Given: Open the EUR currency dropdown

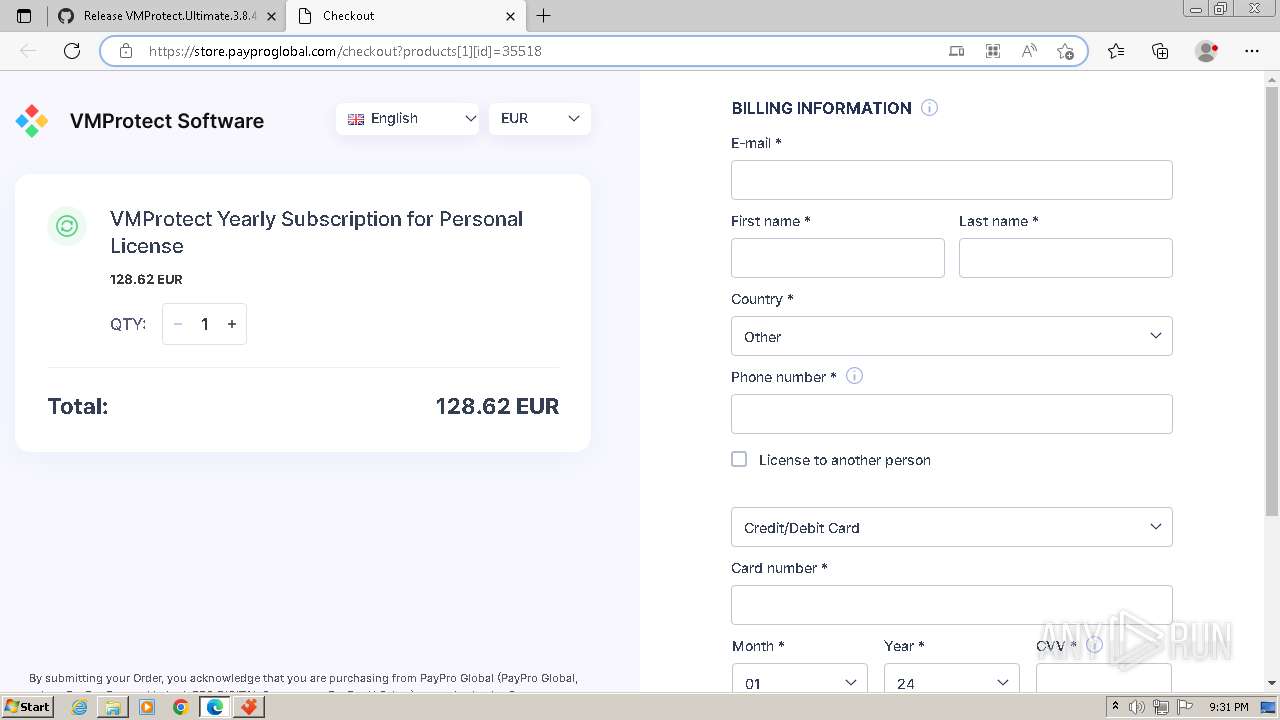Looking at the screenshot, I should [x=540, y=118].
